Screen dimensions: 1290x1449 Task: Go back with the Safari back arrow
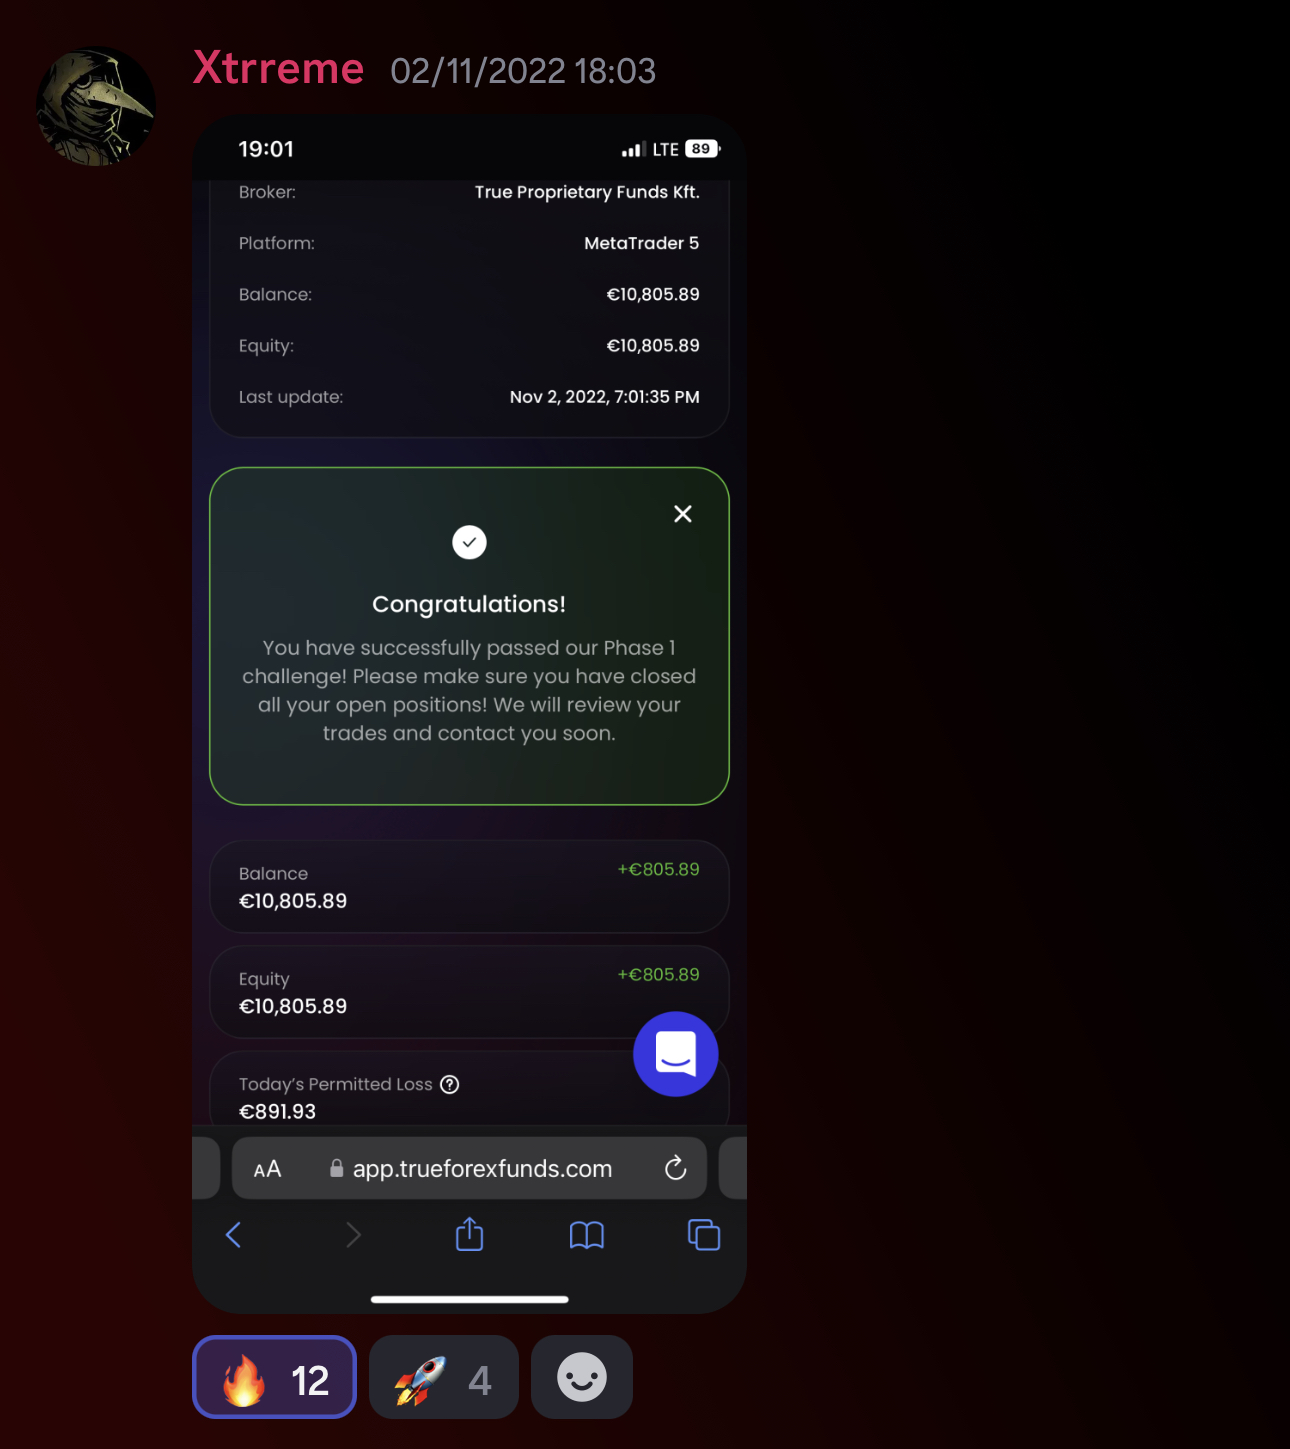tap(234, 1235)
